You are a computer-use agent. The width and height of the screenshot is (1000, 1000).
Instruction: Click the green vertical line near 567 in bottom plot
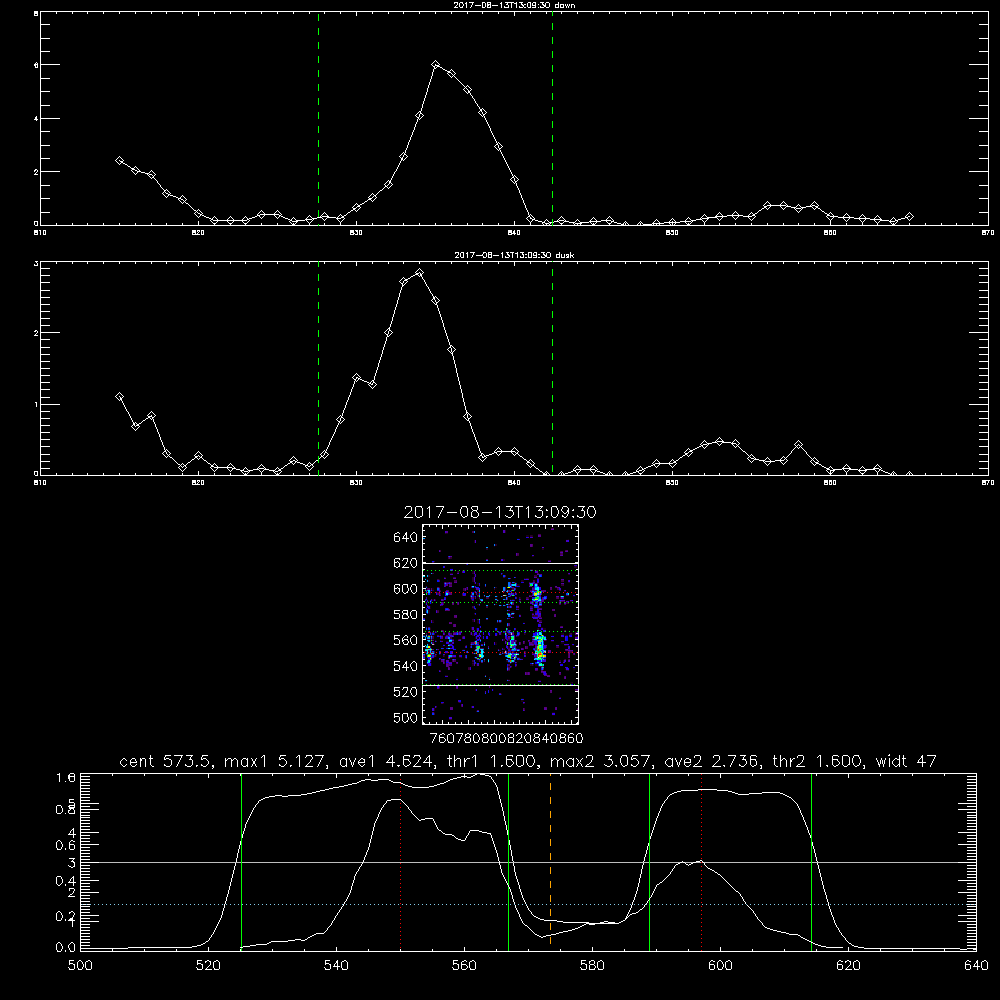click(x=508, y=861)
